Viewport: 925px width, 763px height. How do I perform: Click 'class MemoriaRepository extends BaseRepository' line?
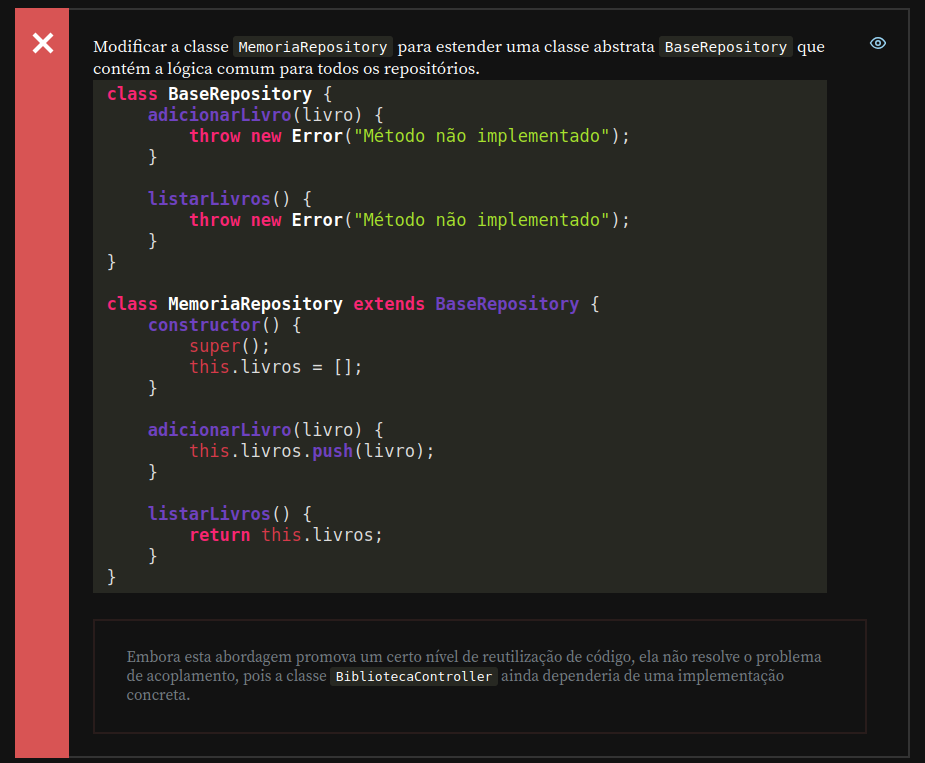coord(353,304)
